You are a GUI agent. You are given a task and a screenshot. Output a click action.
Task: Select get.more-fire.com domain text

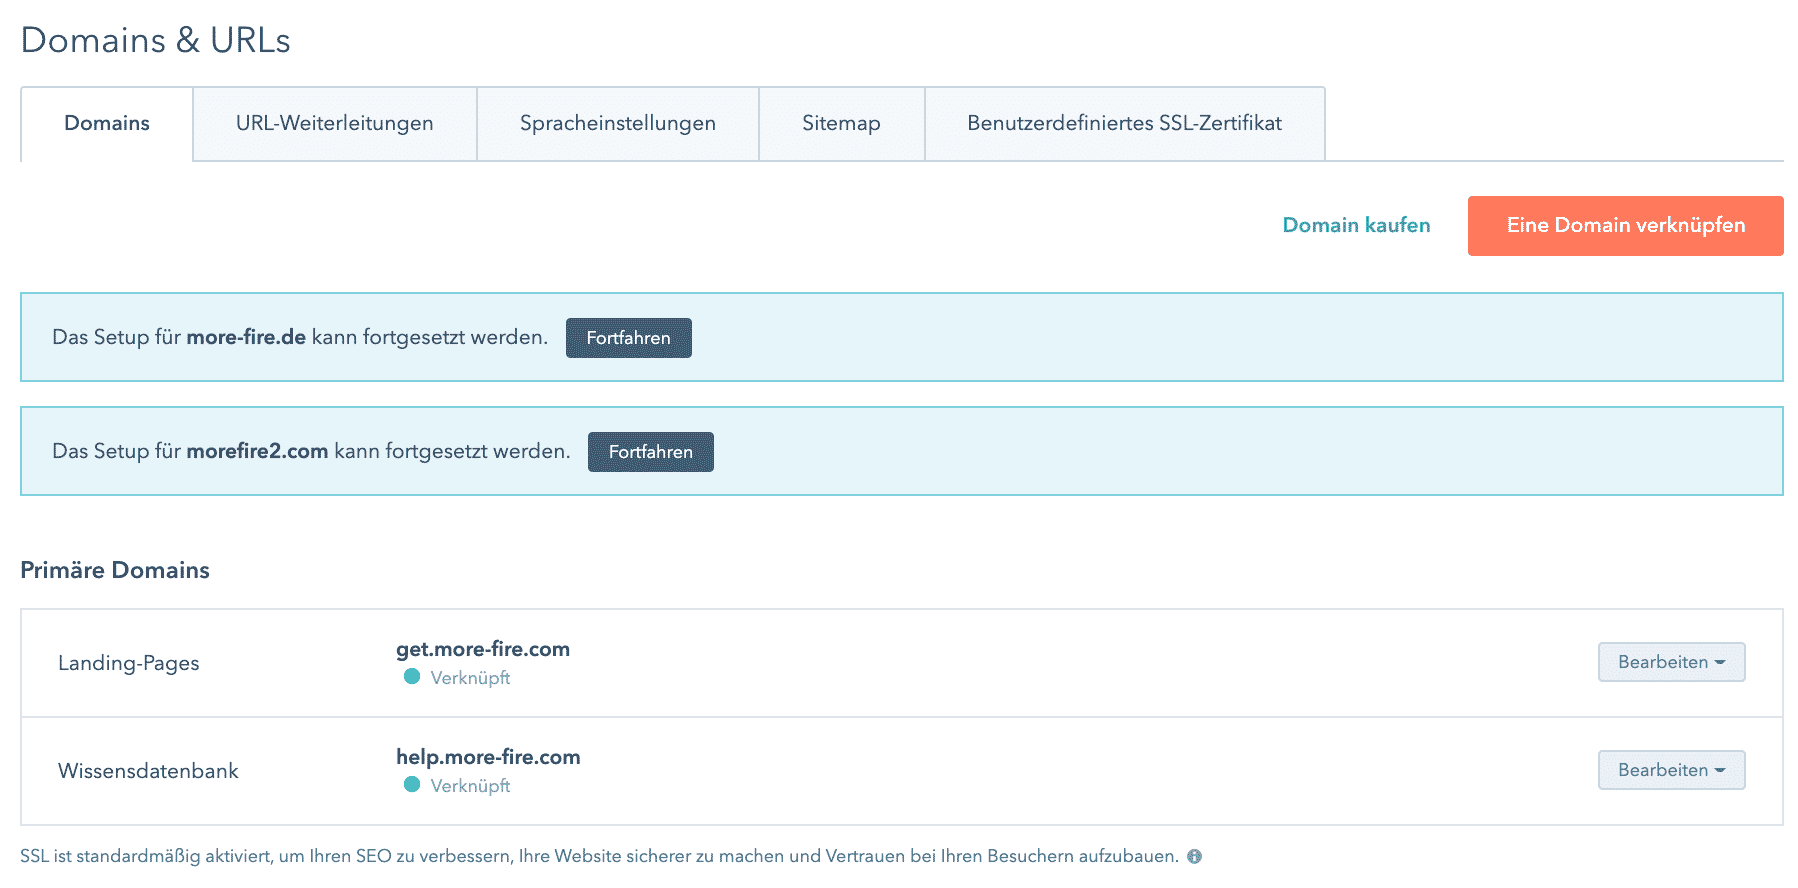(483, 649)
